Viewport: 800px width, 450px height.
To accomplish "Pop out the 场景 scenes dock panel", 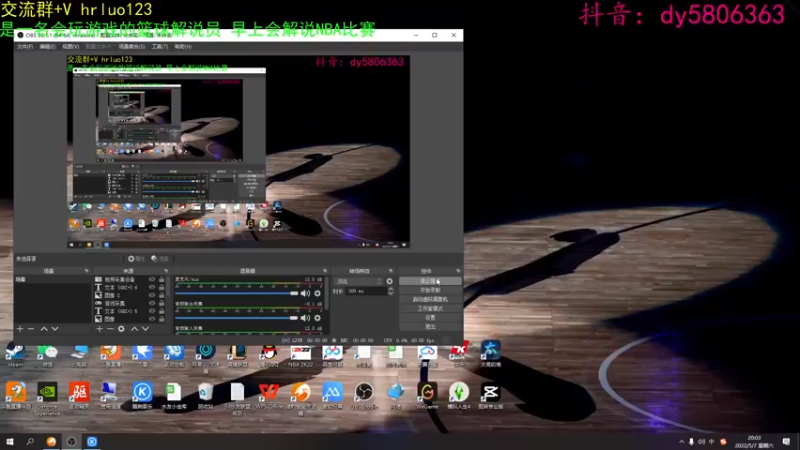I will 86,271.
